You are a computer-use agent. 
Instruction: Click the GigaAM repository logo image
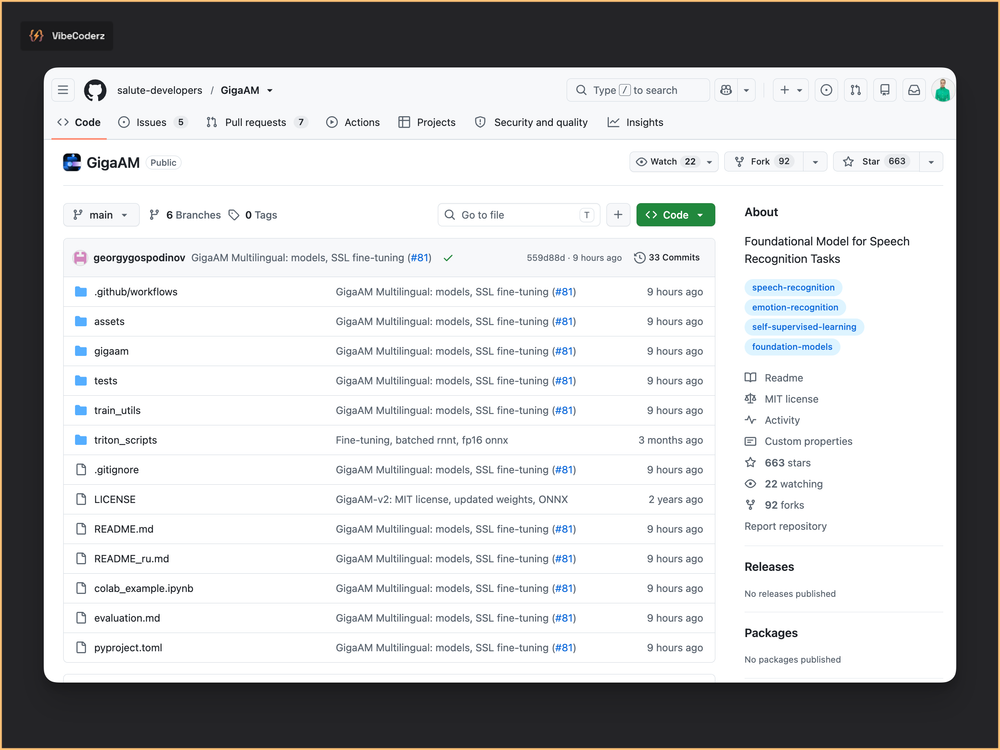pyautogui.click(x=72, y=163)
